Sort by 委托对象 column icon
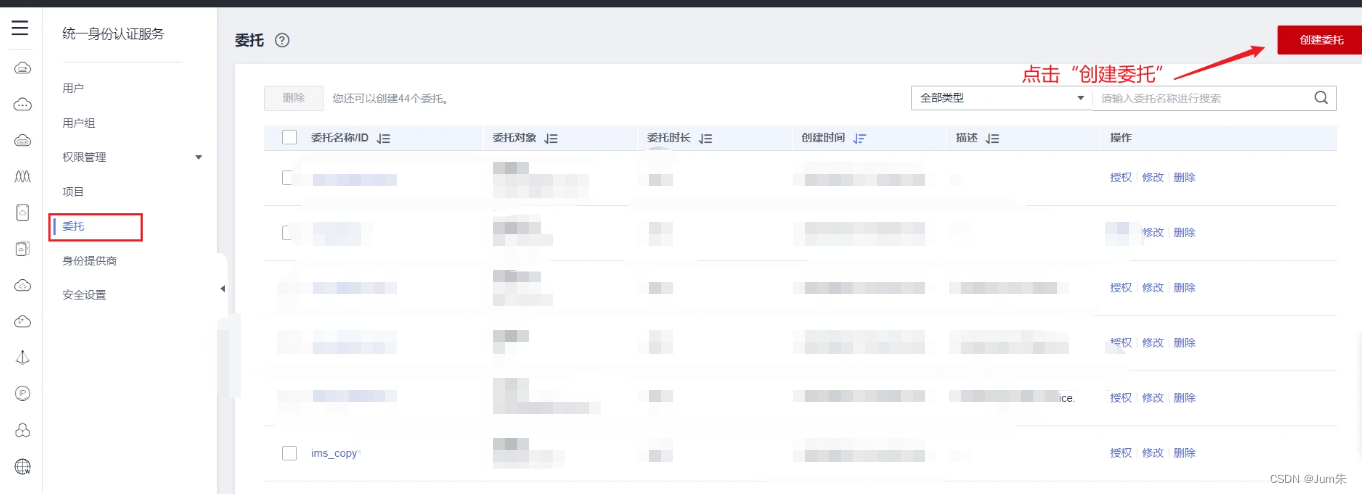Image resolution: width=1362 pixels, height=494 pixels. tap(551, 139)
